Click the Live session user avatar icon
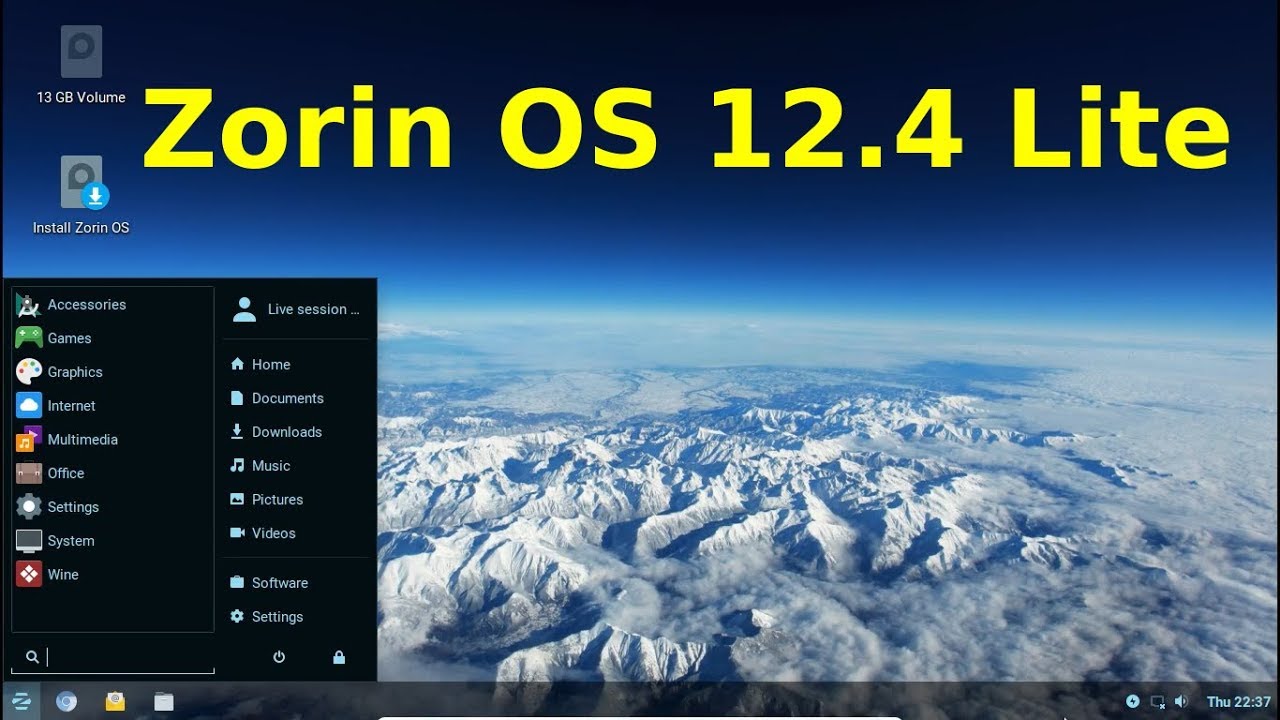 pos(244,309)
